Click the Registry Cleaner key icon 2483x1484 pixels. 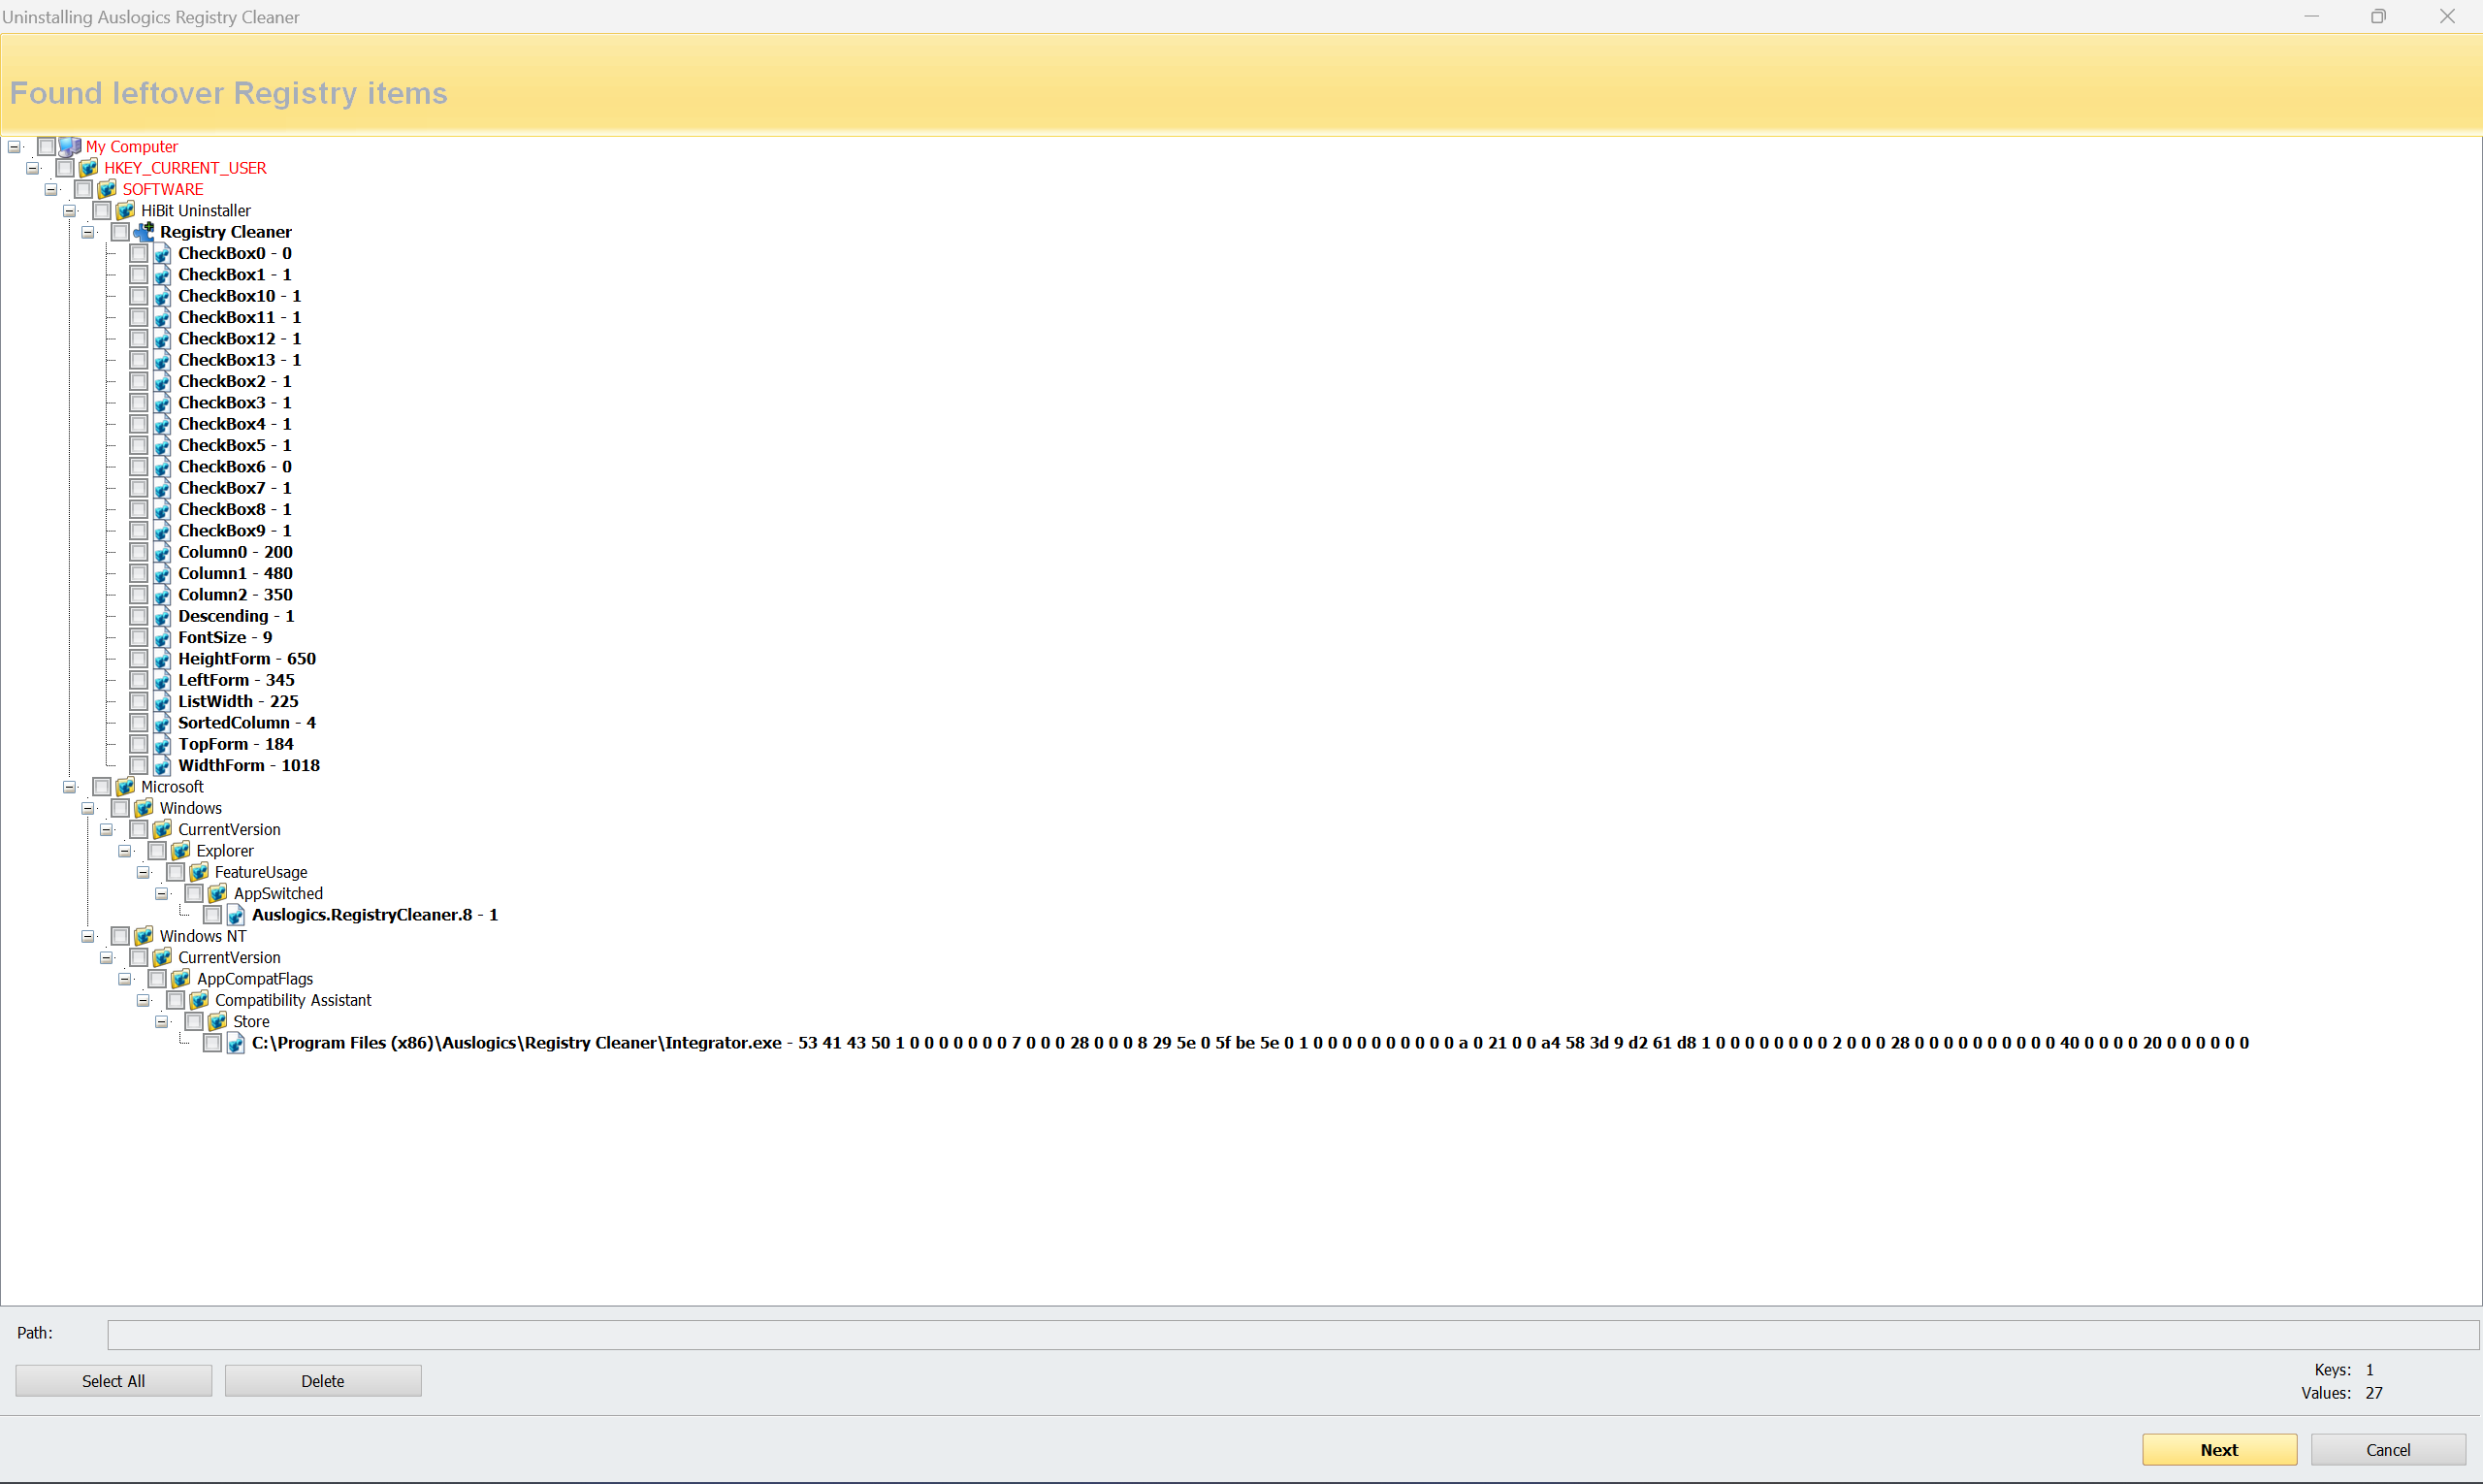(144, 232)
